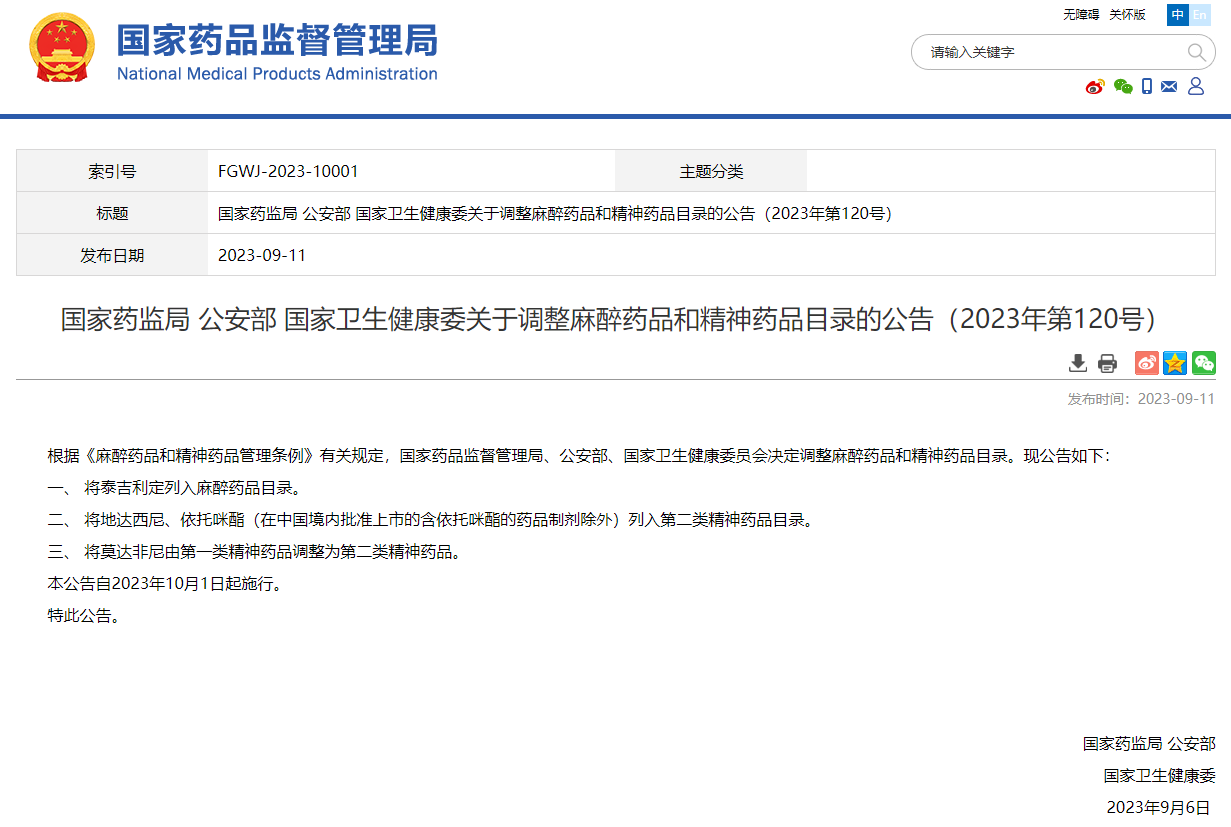Share the announcement via QZone
1231x827 pixels.
click(1173, 363)
